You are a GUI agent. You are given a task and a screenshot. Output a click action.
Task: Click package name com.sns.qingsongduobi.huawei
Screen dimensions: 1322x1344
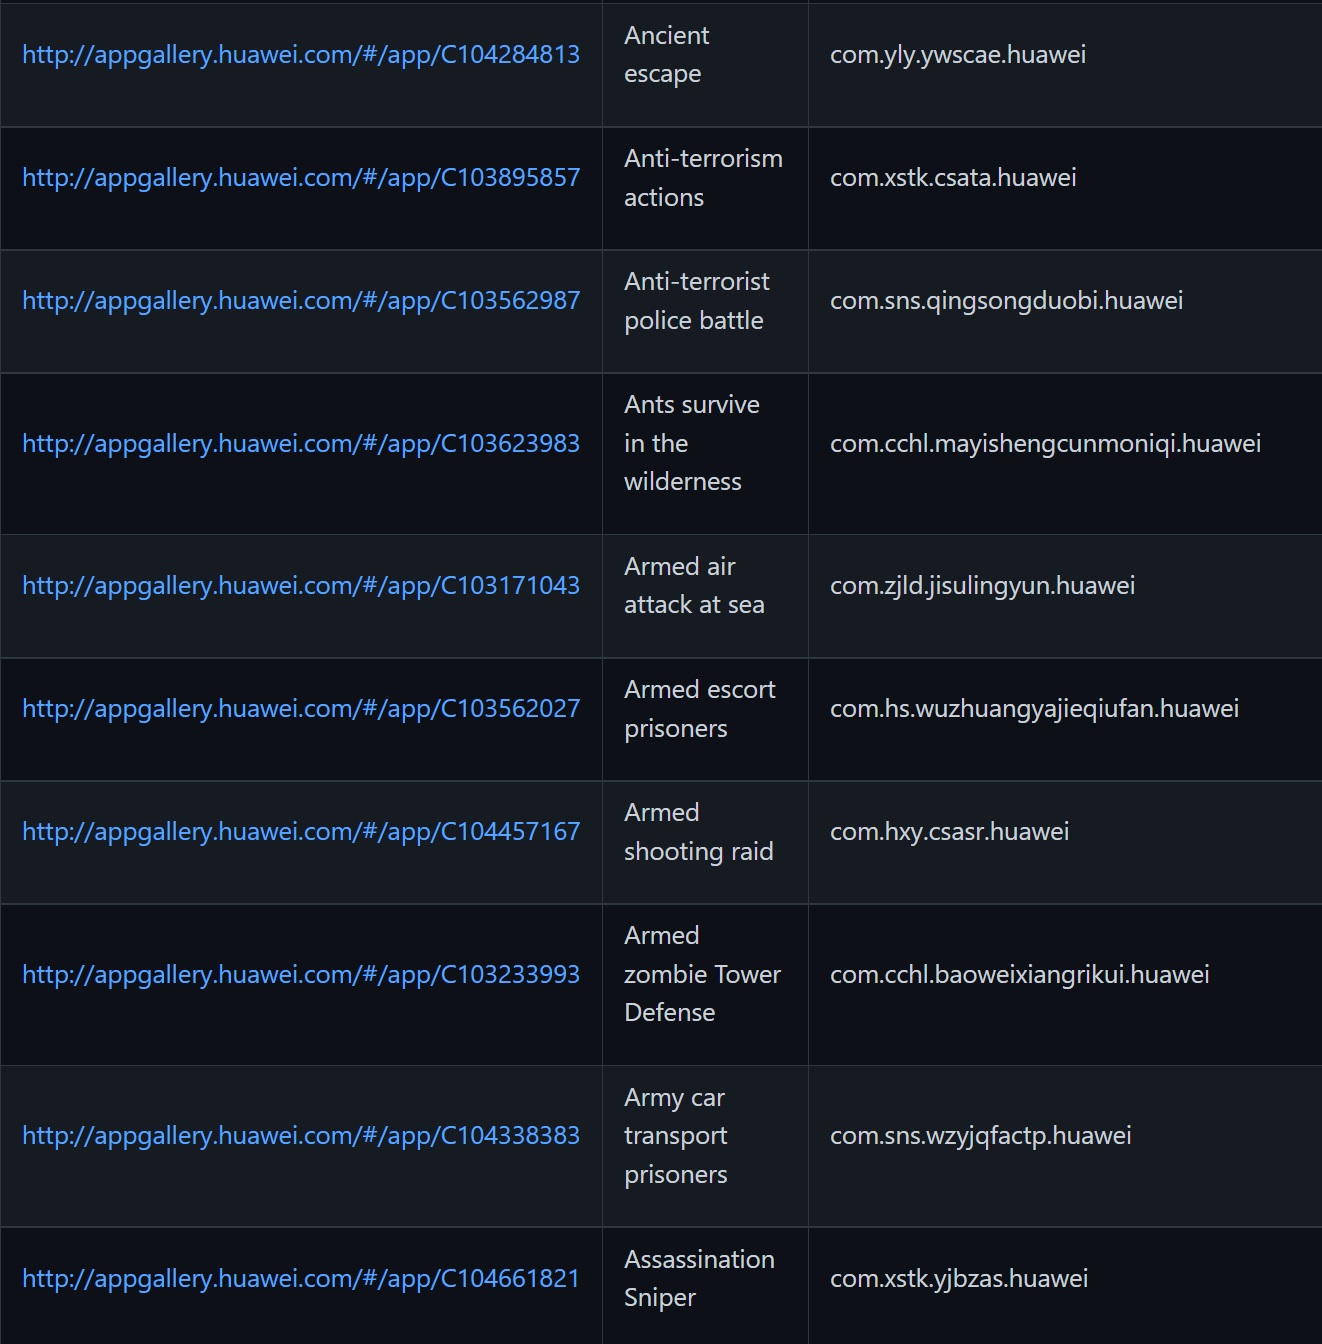[1006, 301]
